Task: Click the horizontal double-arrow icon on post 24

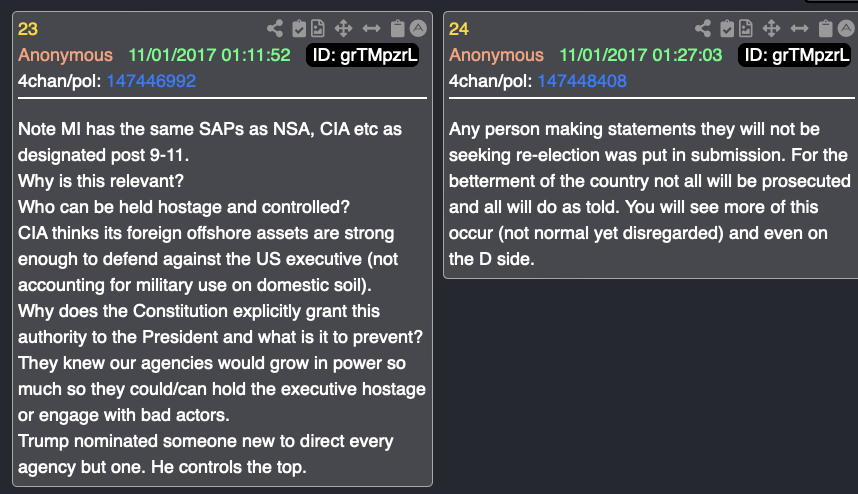Action: [x=801, y=29]
